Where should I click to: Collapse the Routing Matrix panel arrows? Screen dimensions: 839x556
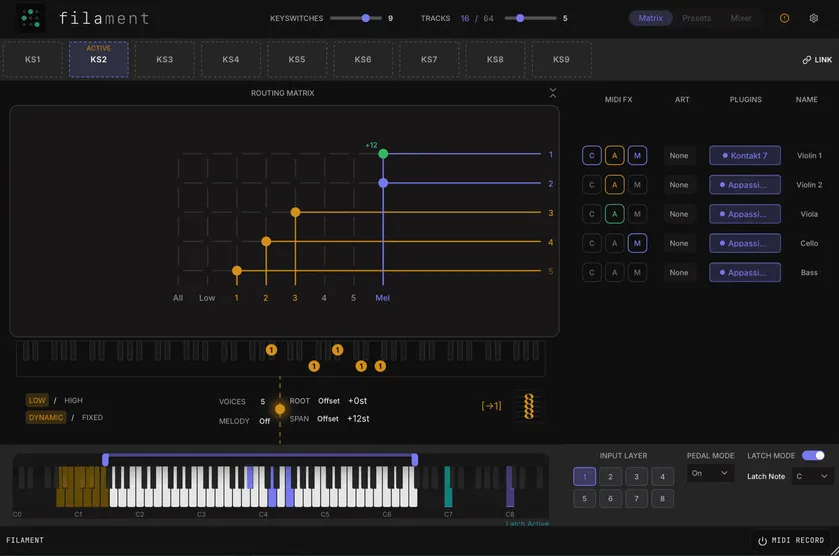(x=553, y=93)
